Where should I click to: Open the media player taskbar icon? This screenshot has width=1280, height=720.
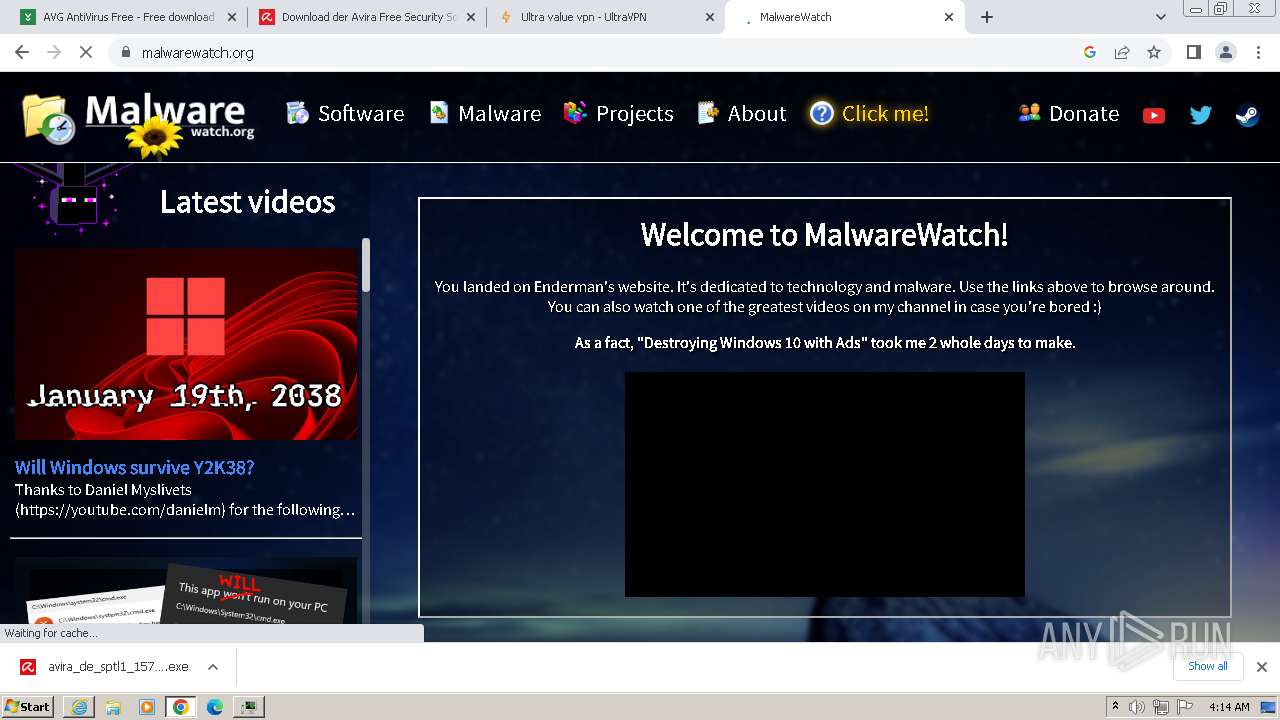point(147,707)
